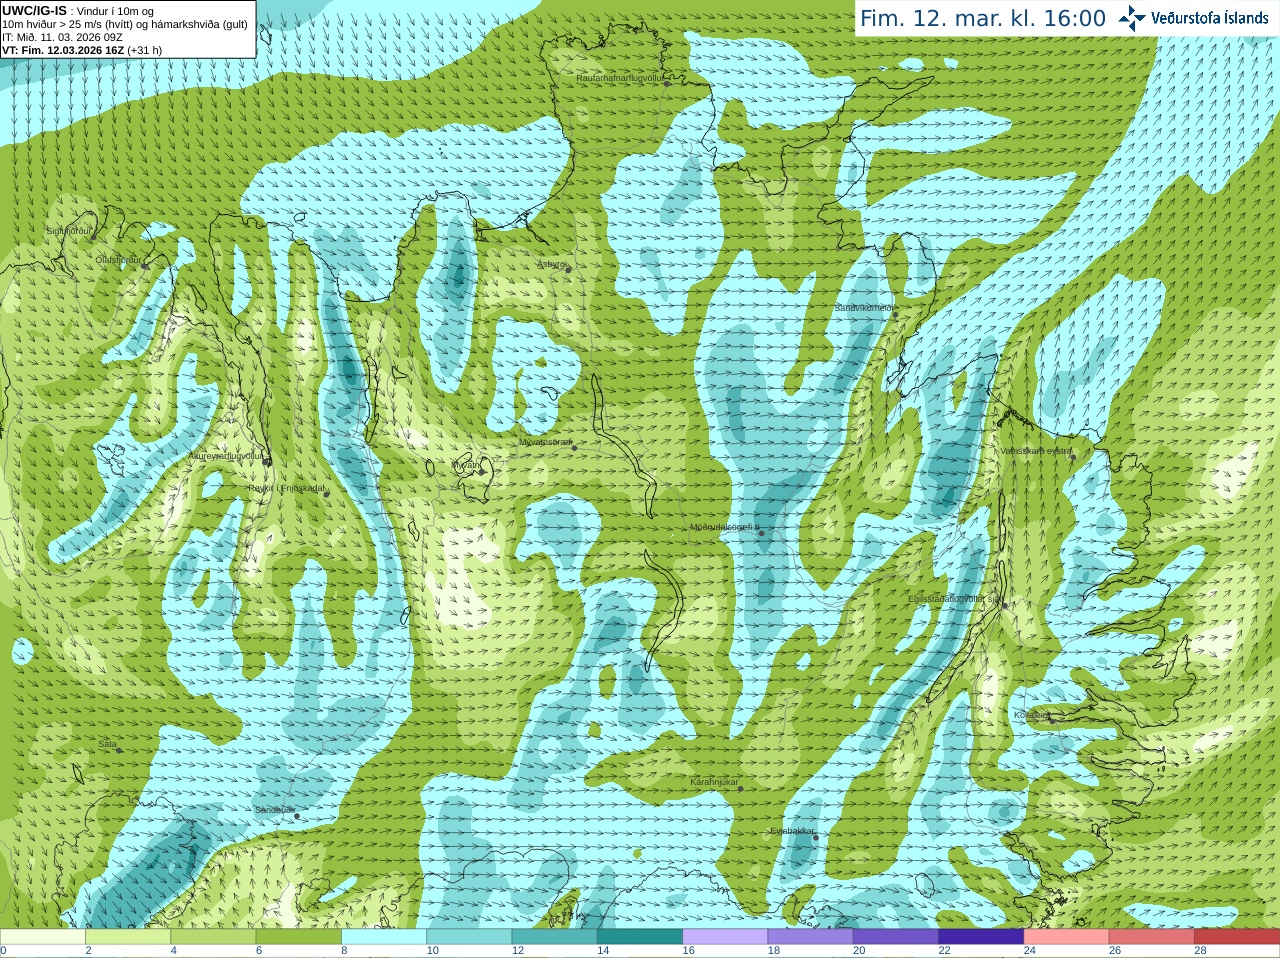
Task: Click the Vatnsskarð eystra station label
Action: tap(1036, 451)
